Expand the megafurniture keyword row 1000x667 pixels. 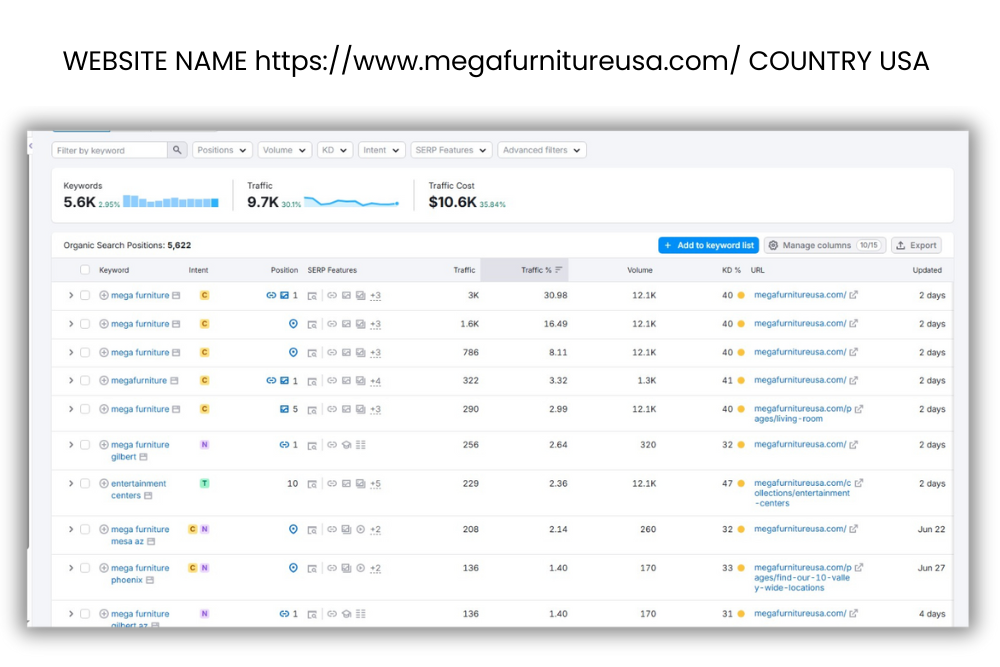click(x=71, y=381)
